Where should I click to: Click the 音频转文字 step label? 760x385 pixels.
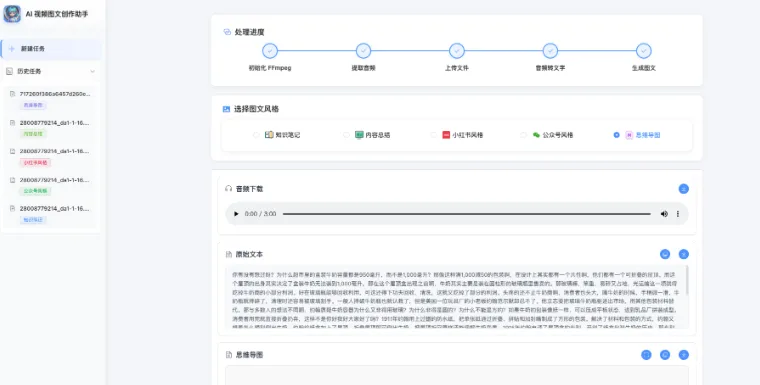point(550,68)
